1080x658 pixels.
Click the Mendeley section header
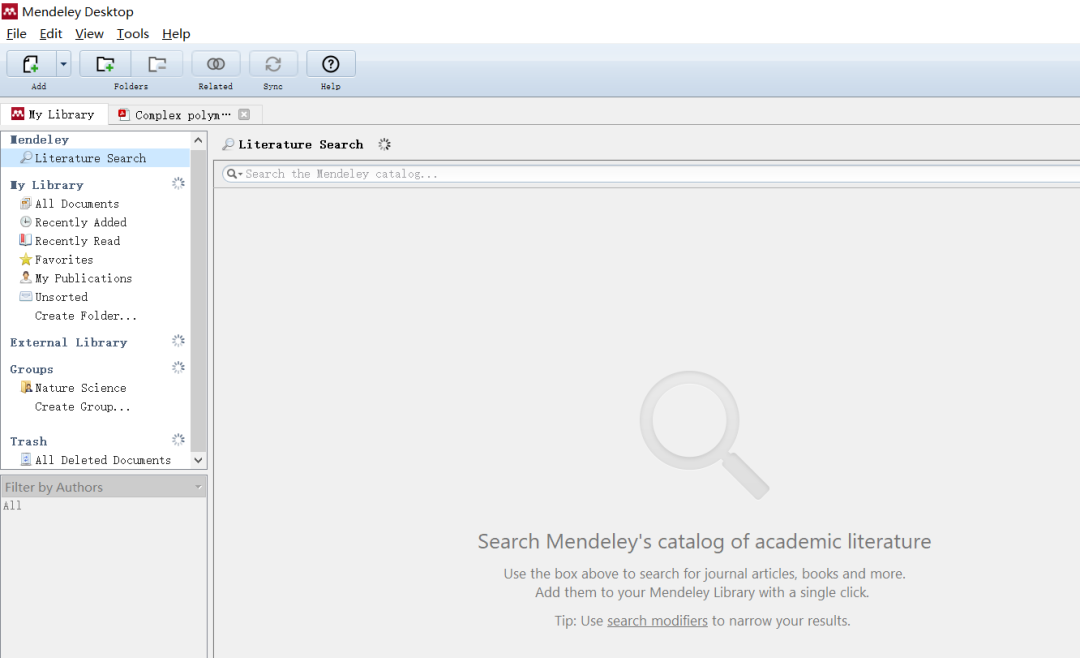[x=39, y=140]
